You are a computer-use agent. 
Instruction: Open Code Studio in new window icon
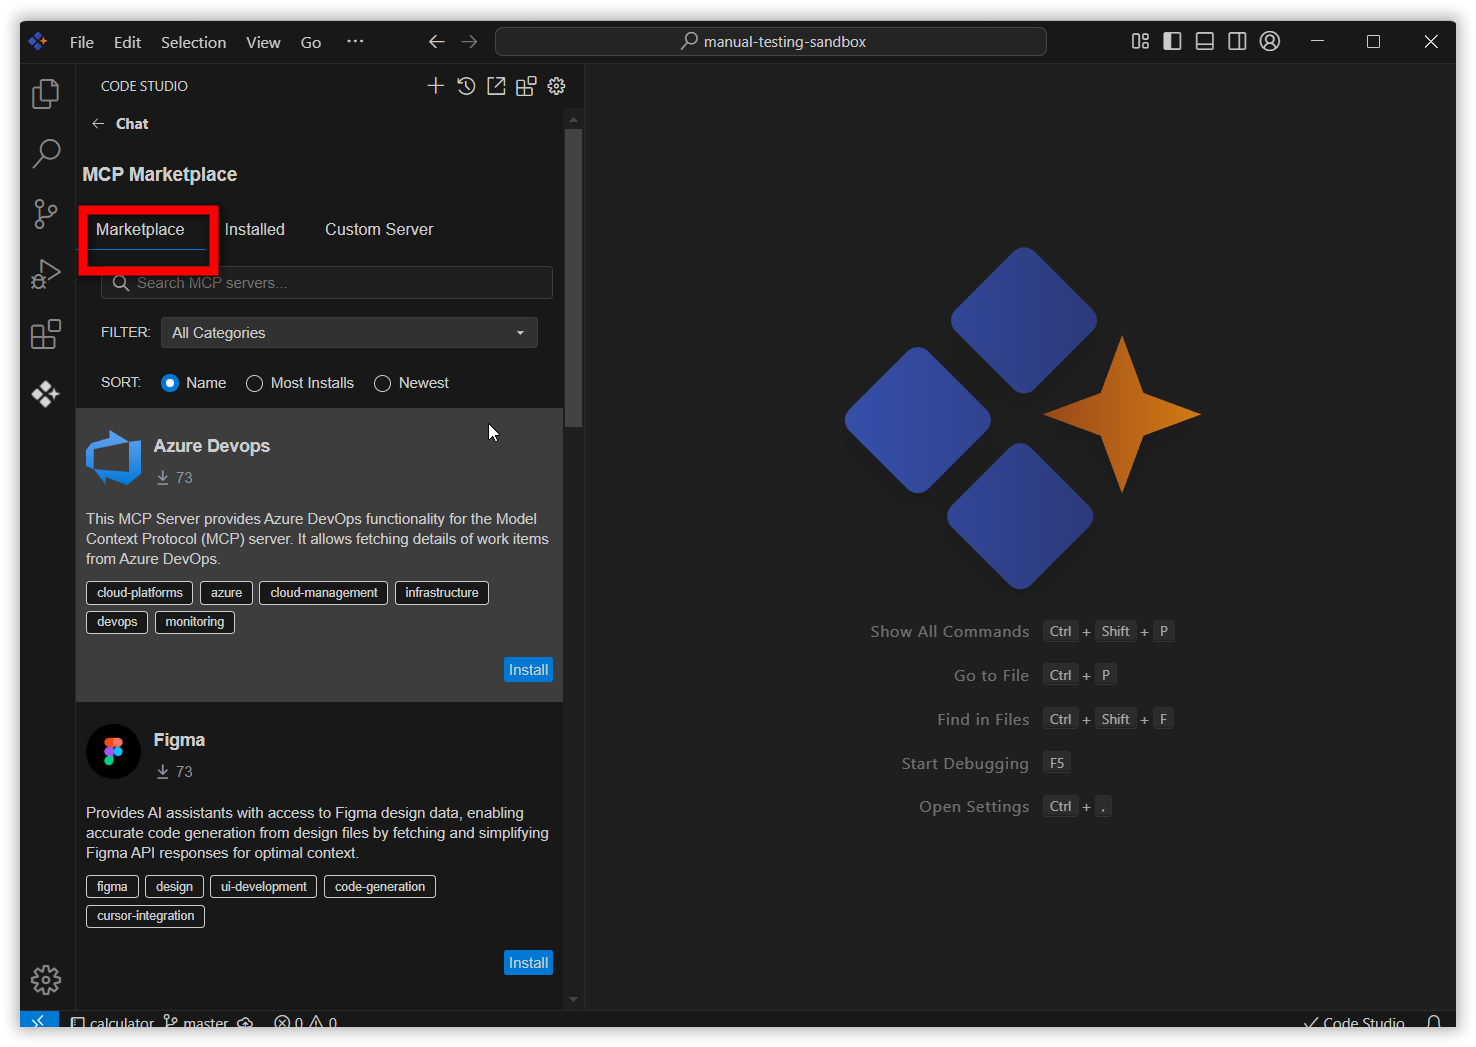click(496, 86)
